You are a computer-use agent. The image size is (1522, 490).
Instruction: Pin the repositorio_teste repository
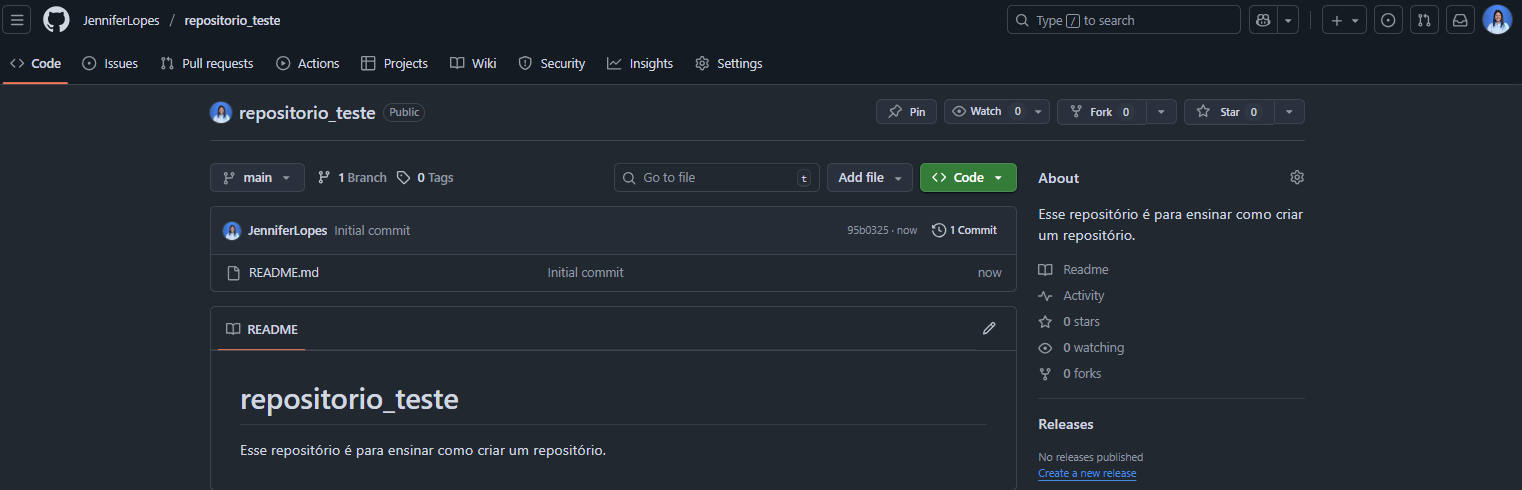pyautogui.click(x=906, y=112)
